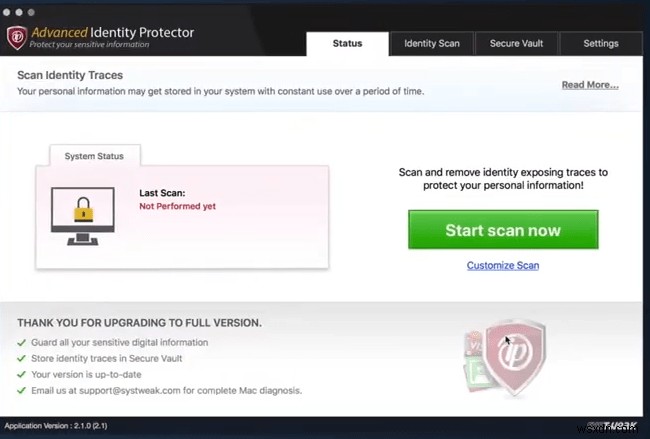Minimize the application window
This screenshot has width=650, height=439.
(19, 14)
